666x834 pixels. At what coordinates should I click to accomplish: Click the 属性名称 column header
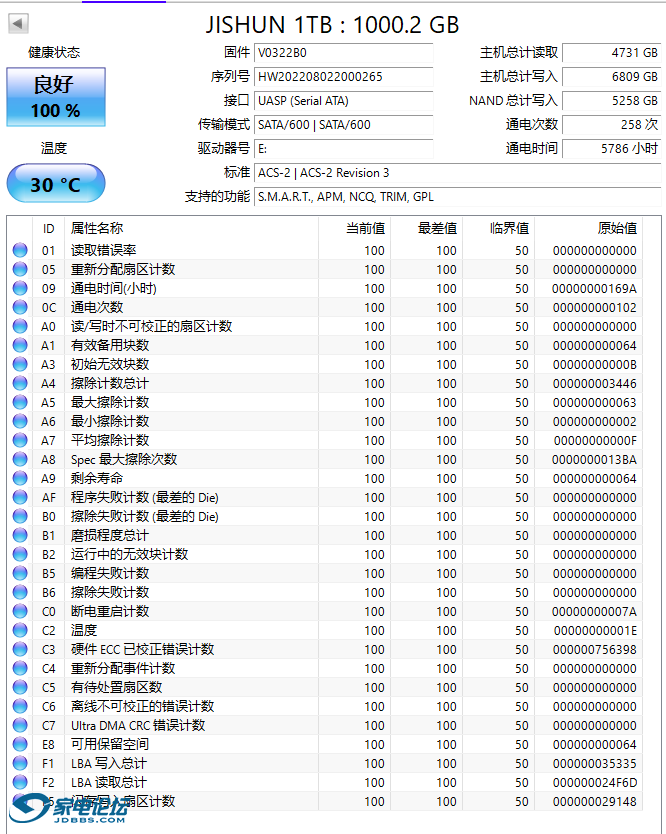click(x=192, y=229)
